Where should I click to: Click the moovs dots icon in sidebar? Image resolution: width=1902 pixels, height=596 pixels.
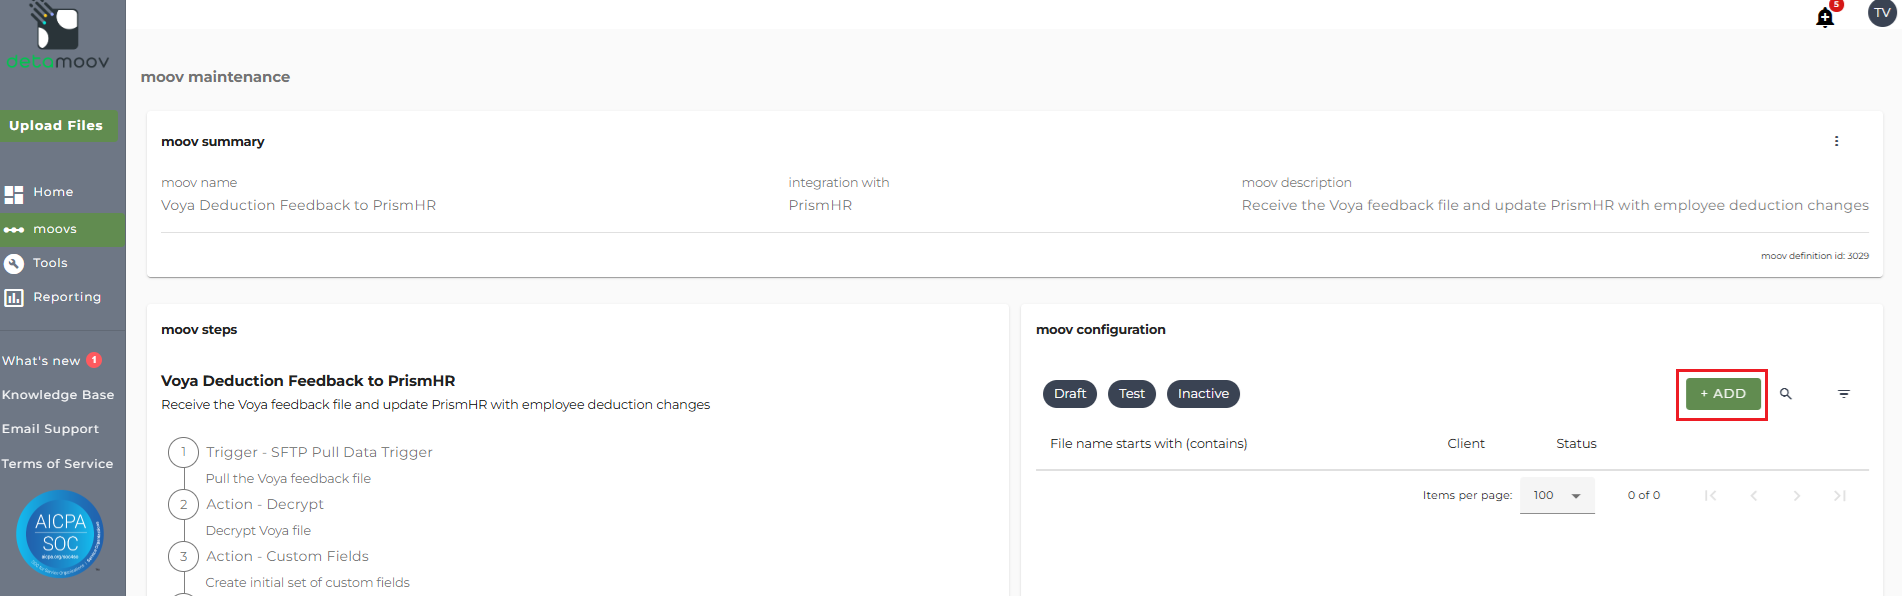14,230
